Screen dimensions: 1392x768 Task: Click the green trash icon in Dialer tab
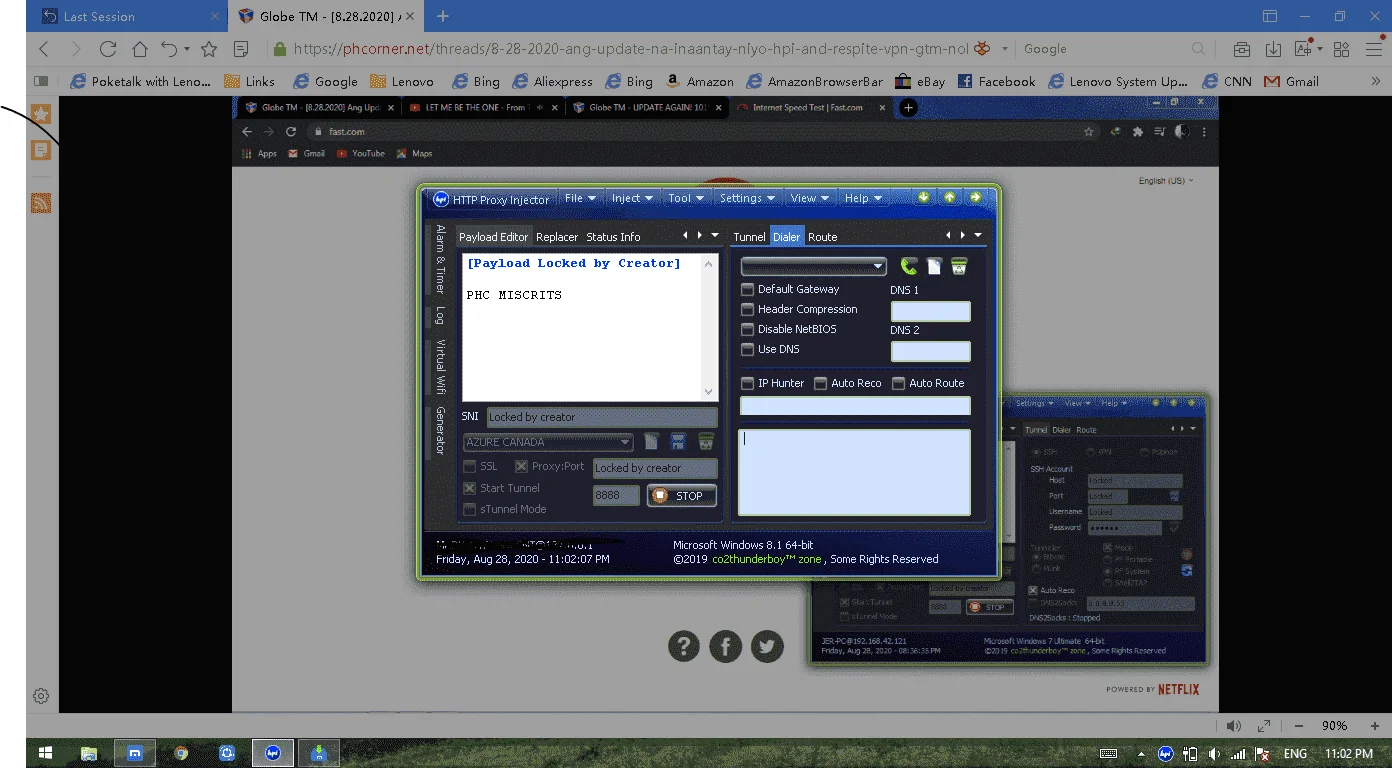click(x=959, y=266)
